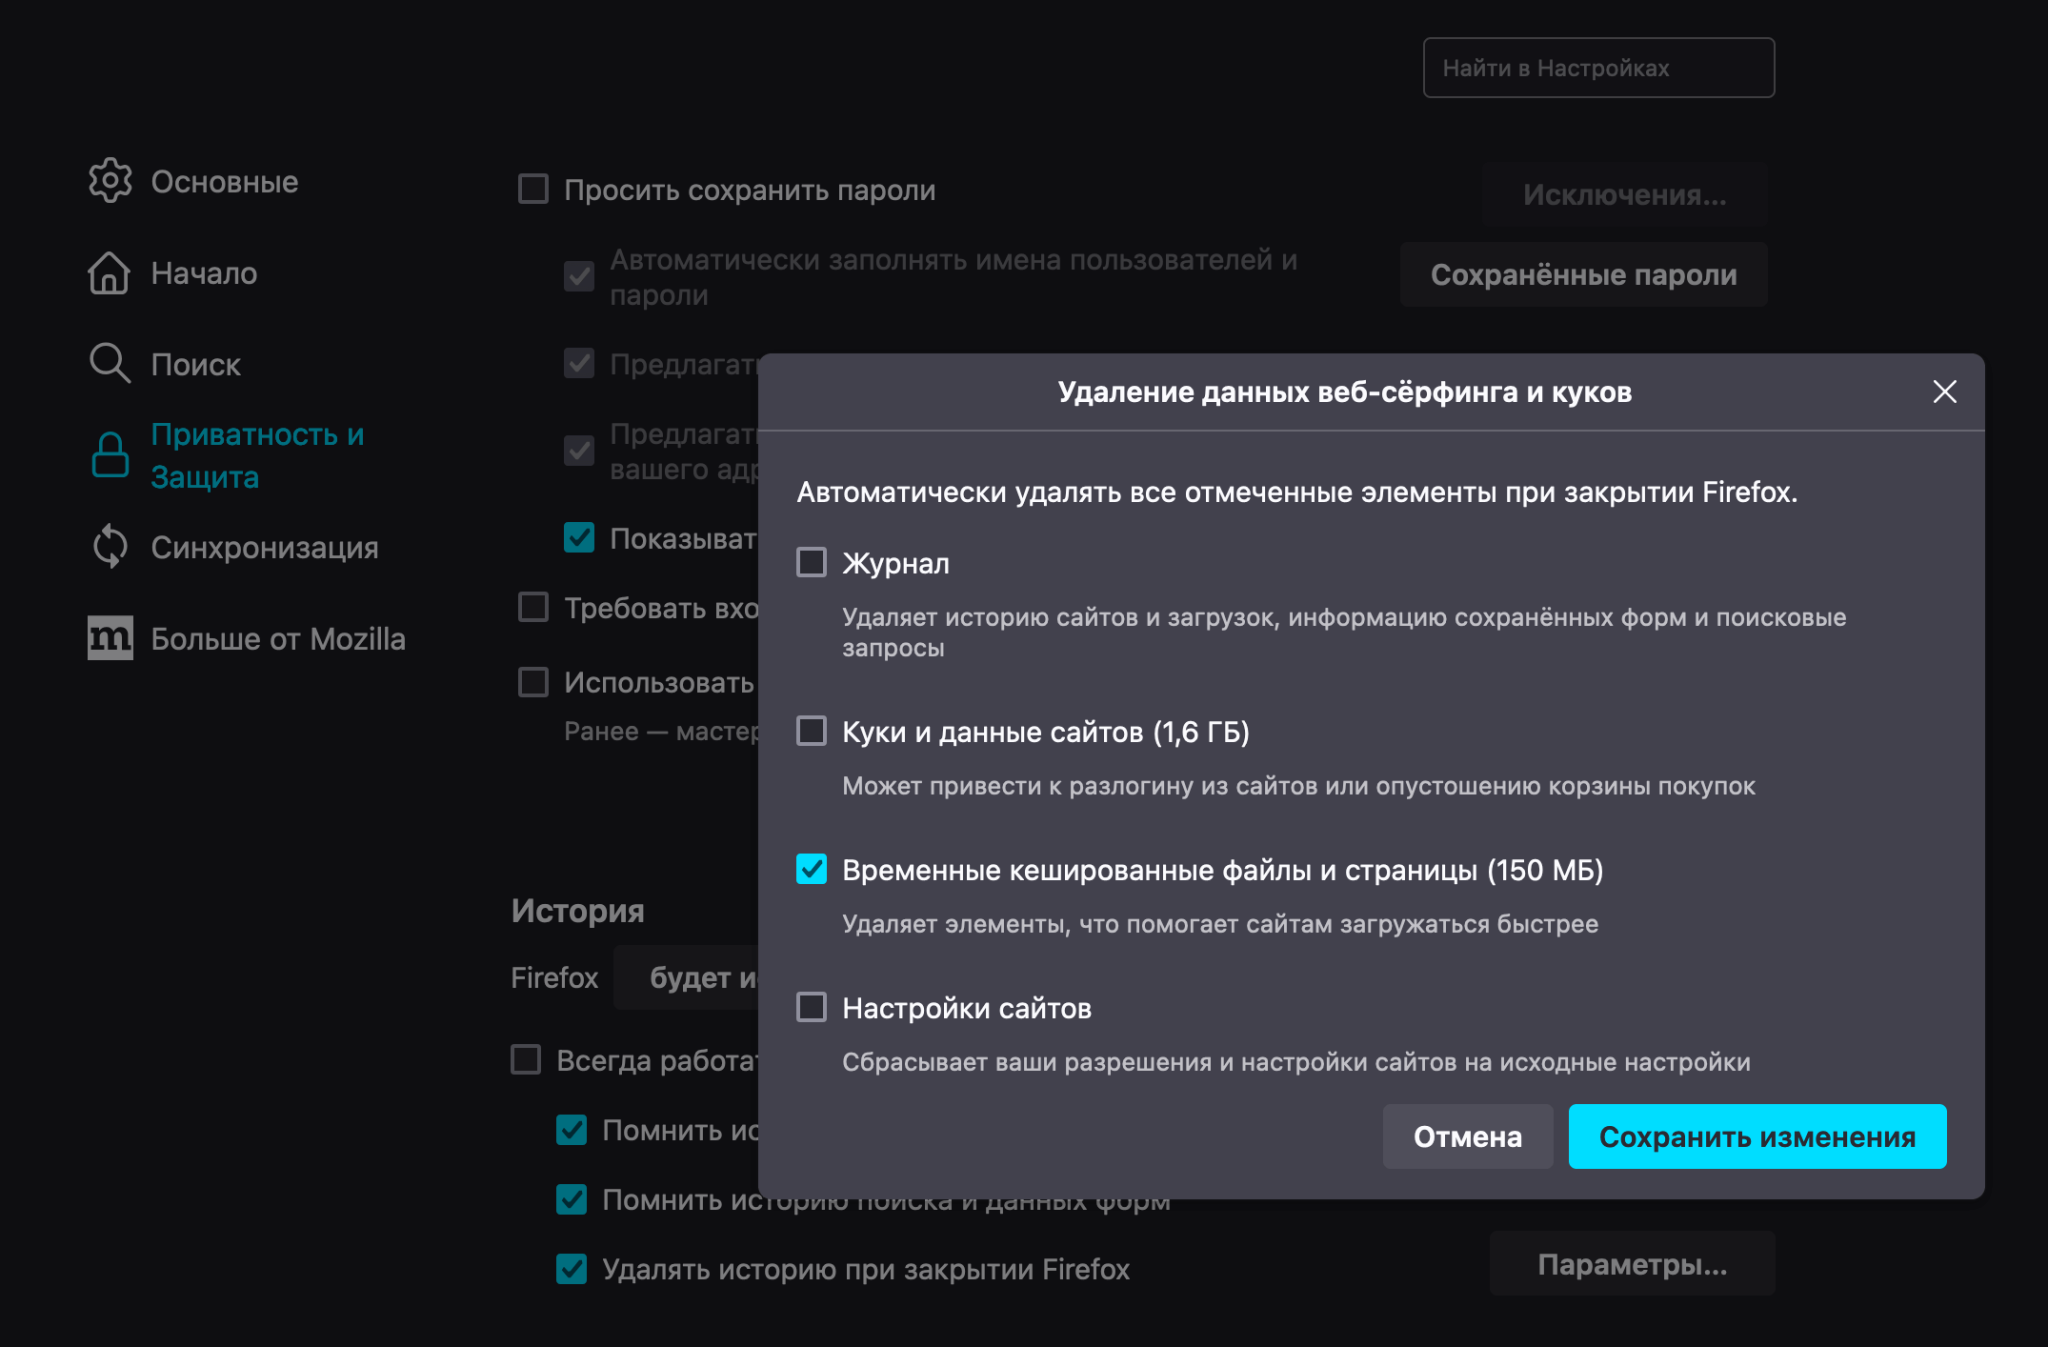Toggle the Показывать checkbox in passwords section

[579, 538]
